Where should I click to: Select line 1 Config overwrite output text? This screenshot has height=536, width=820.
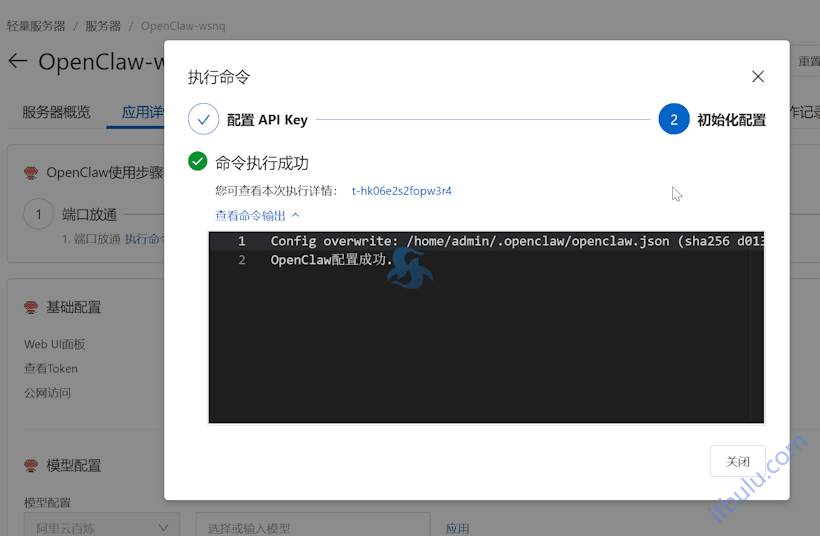(517, 241)
